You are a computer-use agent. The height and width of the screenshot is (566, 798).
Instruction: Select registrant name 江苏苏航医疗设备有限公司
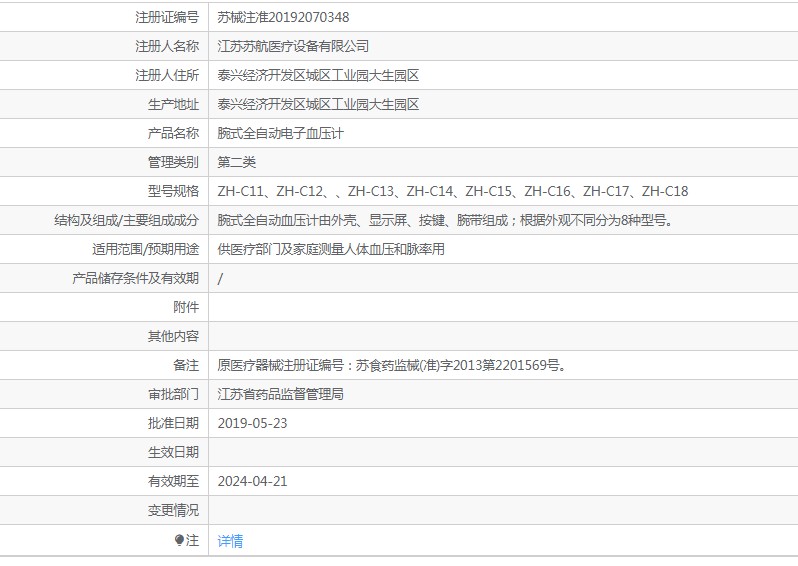293,46
